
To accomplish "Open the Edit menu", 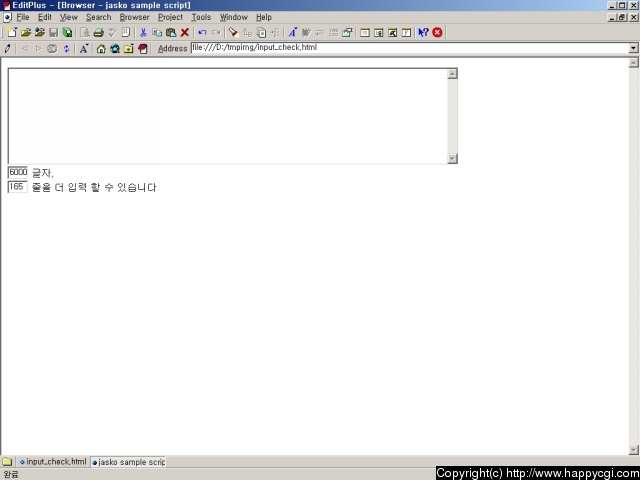I will tap(45, 17).
